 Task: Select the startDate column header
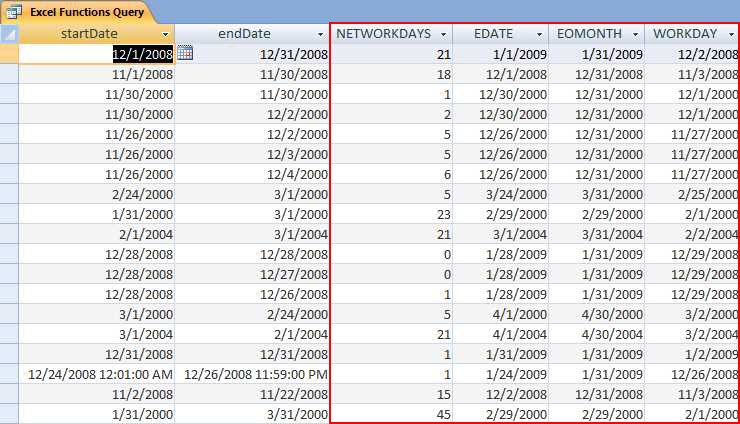(x=96, y=34)
